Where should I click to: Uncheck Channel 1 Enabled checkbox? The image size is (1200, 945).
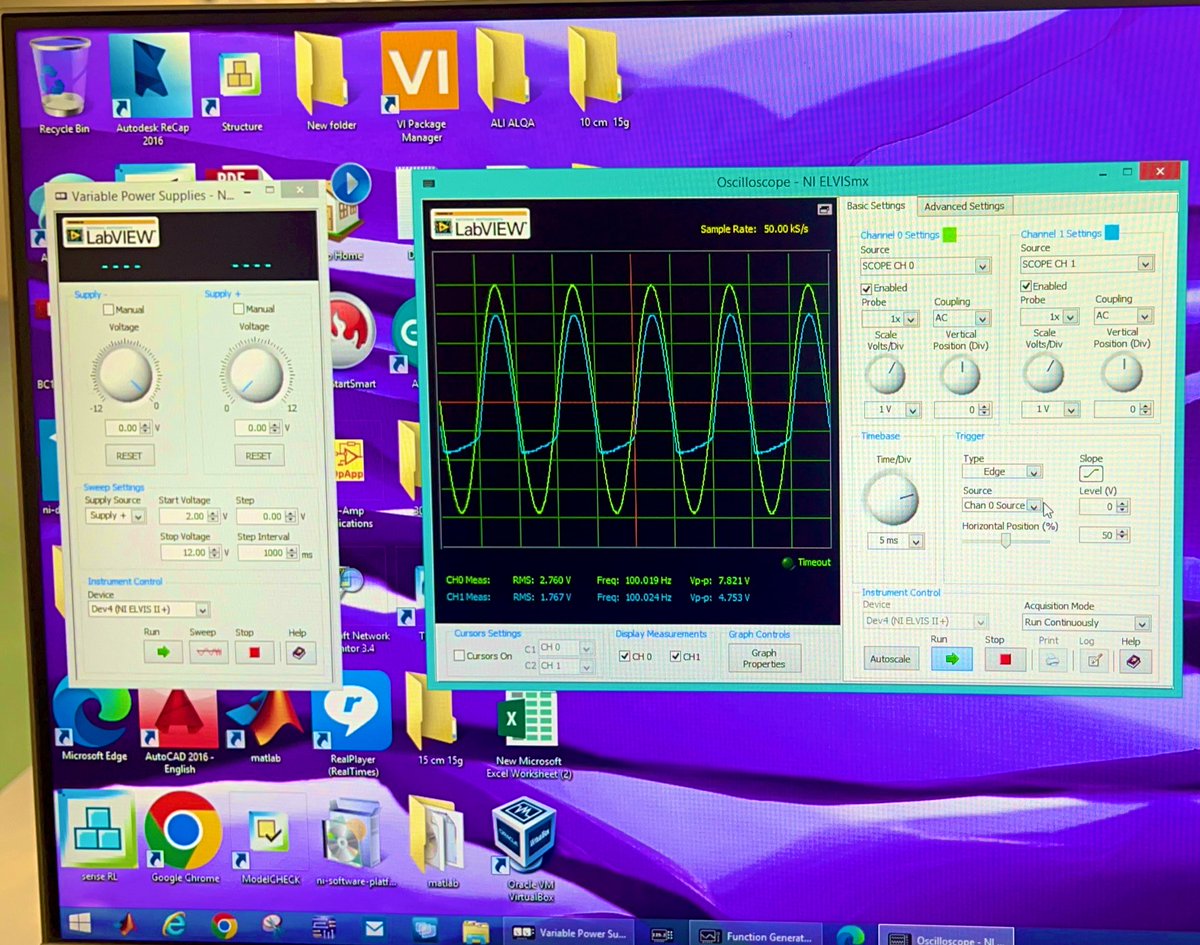(1027, 286)
